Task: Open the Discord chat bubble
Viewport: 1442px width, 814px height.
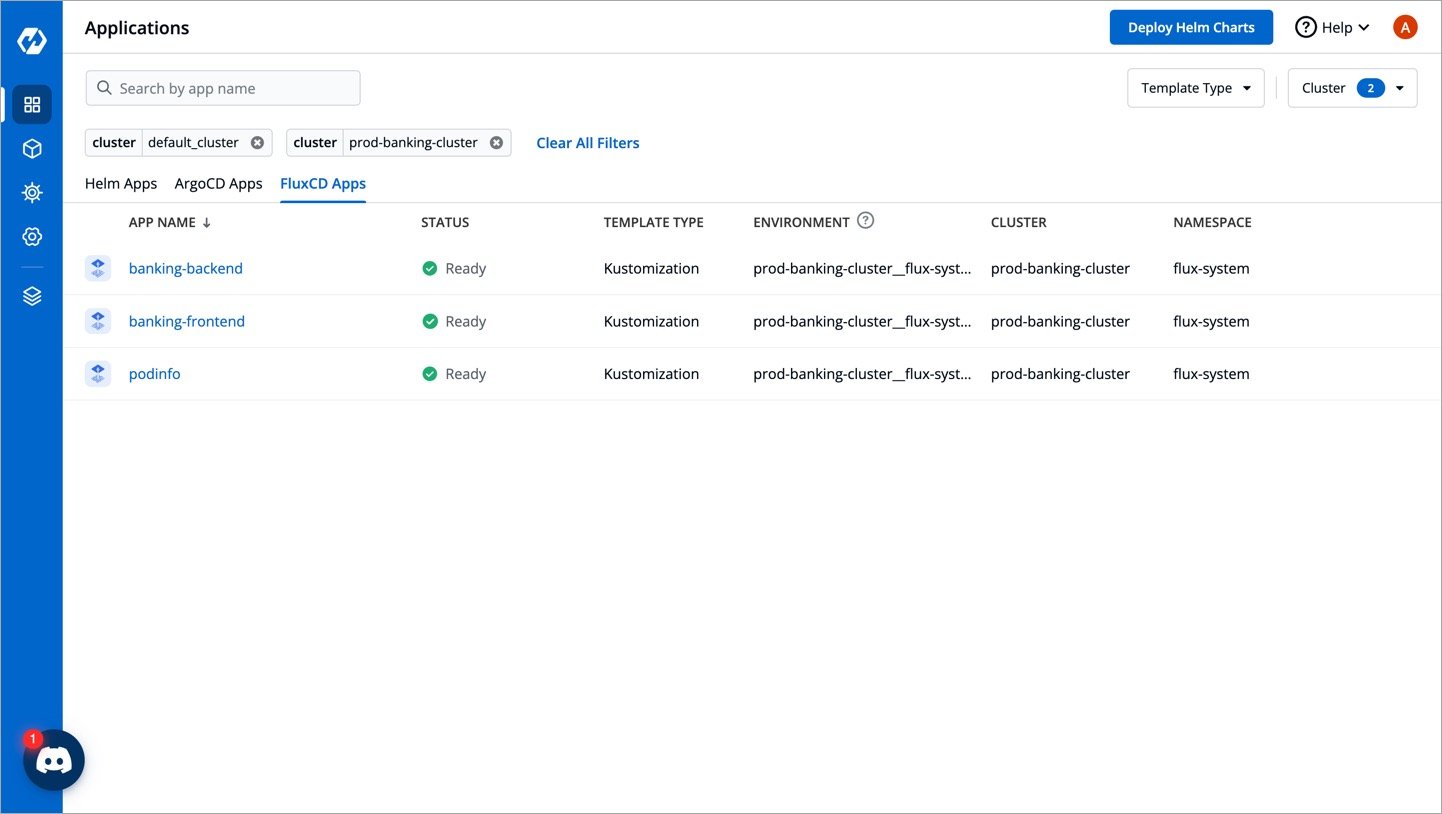Action: [54, 761]
